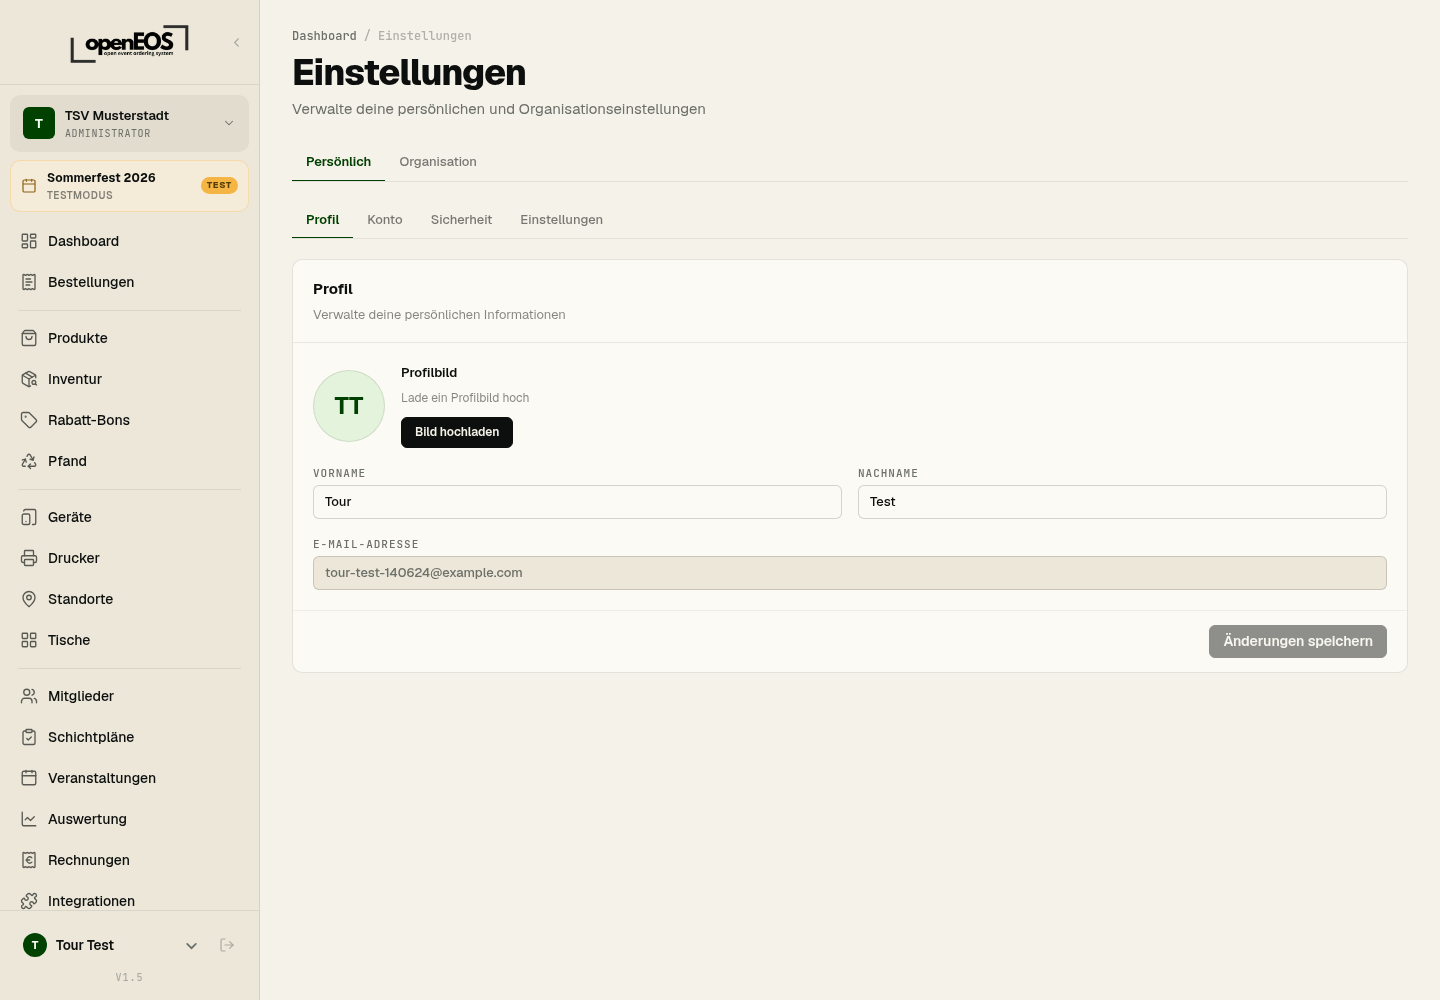The image size is (1440, 1000).
Task: Click the Schichtpläne clipboard icon
Action: tap(29, 737)
